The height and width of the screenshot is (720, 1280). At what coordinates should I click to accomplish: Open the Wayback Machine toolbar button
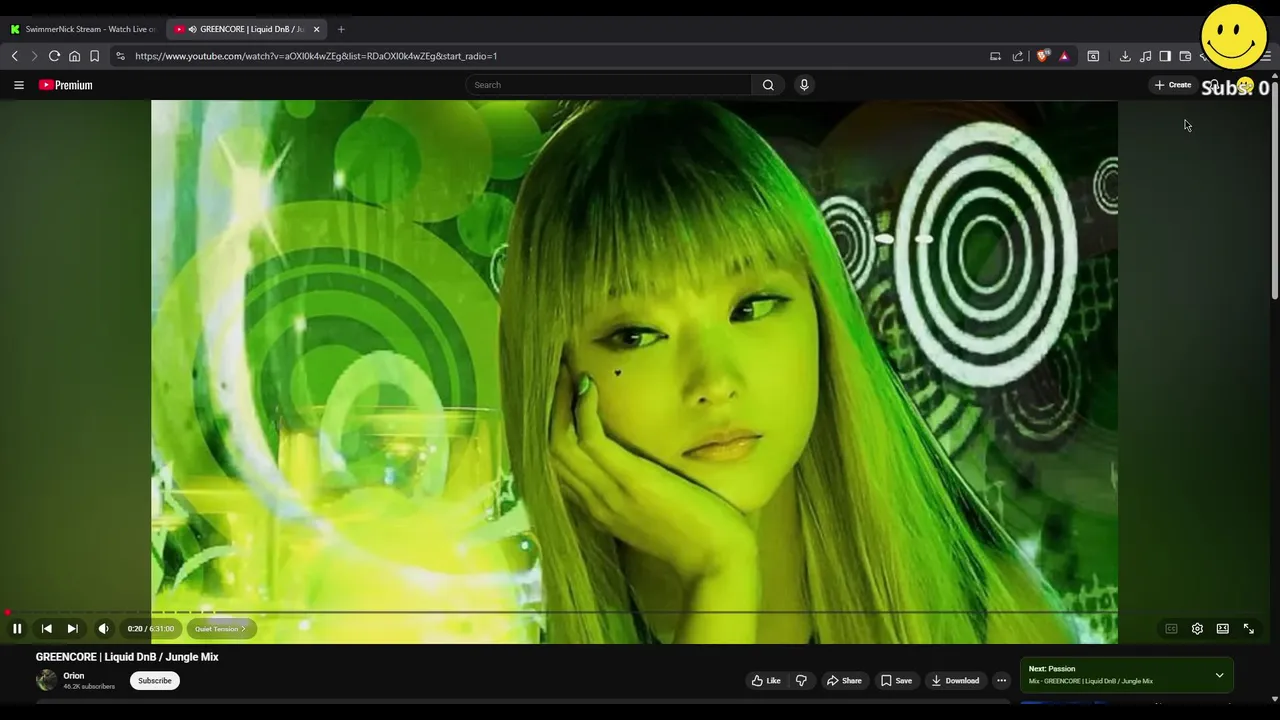pyautogui.click(x=1093, y=56)
